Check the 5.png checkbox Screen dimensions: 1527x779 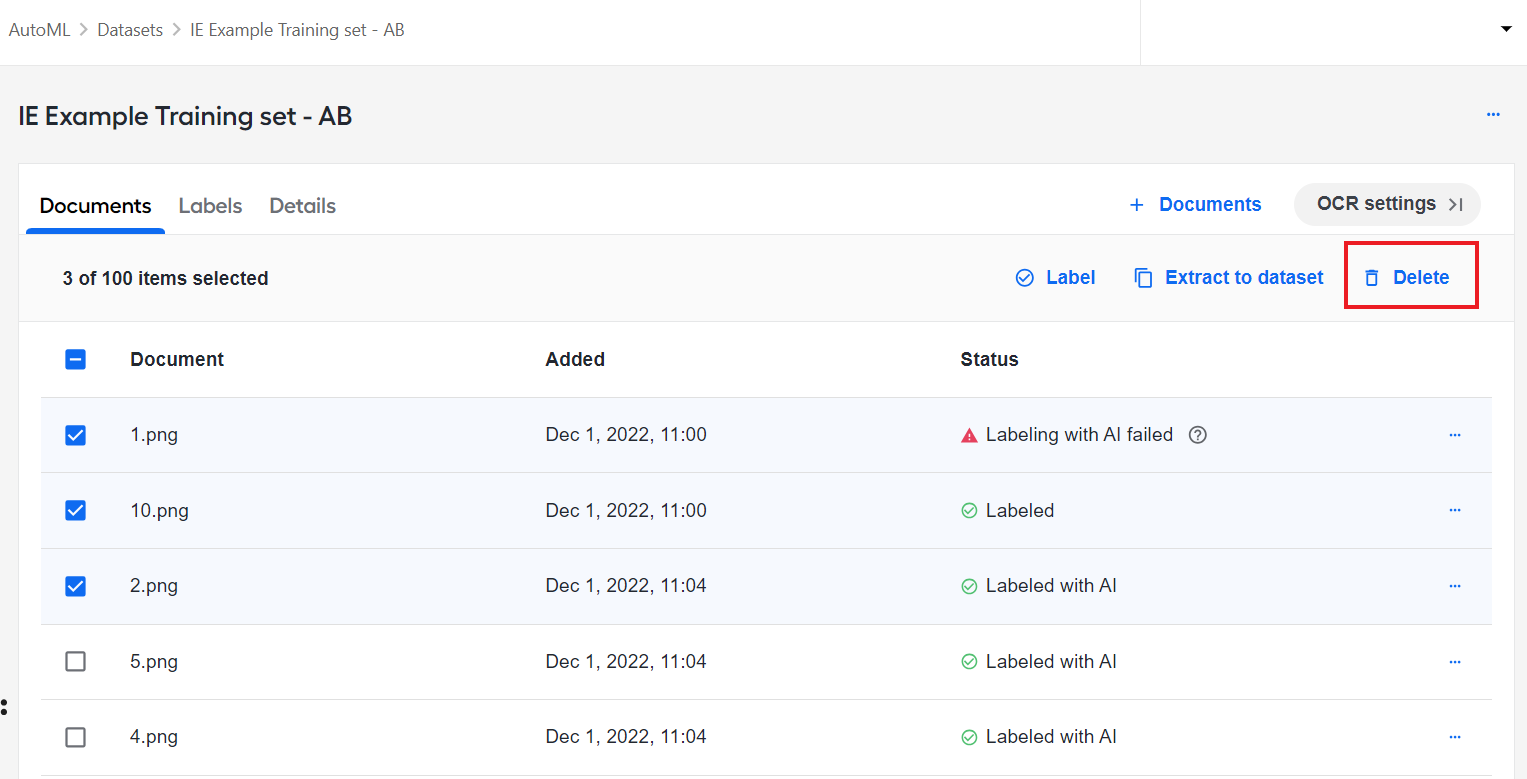tap(75, 661)
